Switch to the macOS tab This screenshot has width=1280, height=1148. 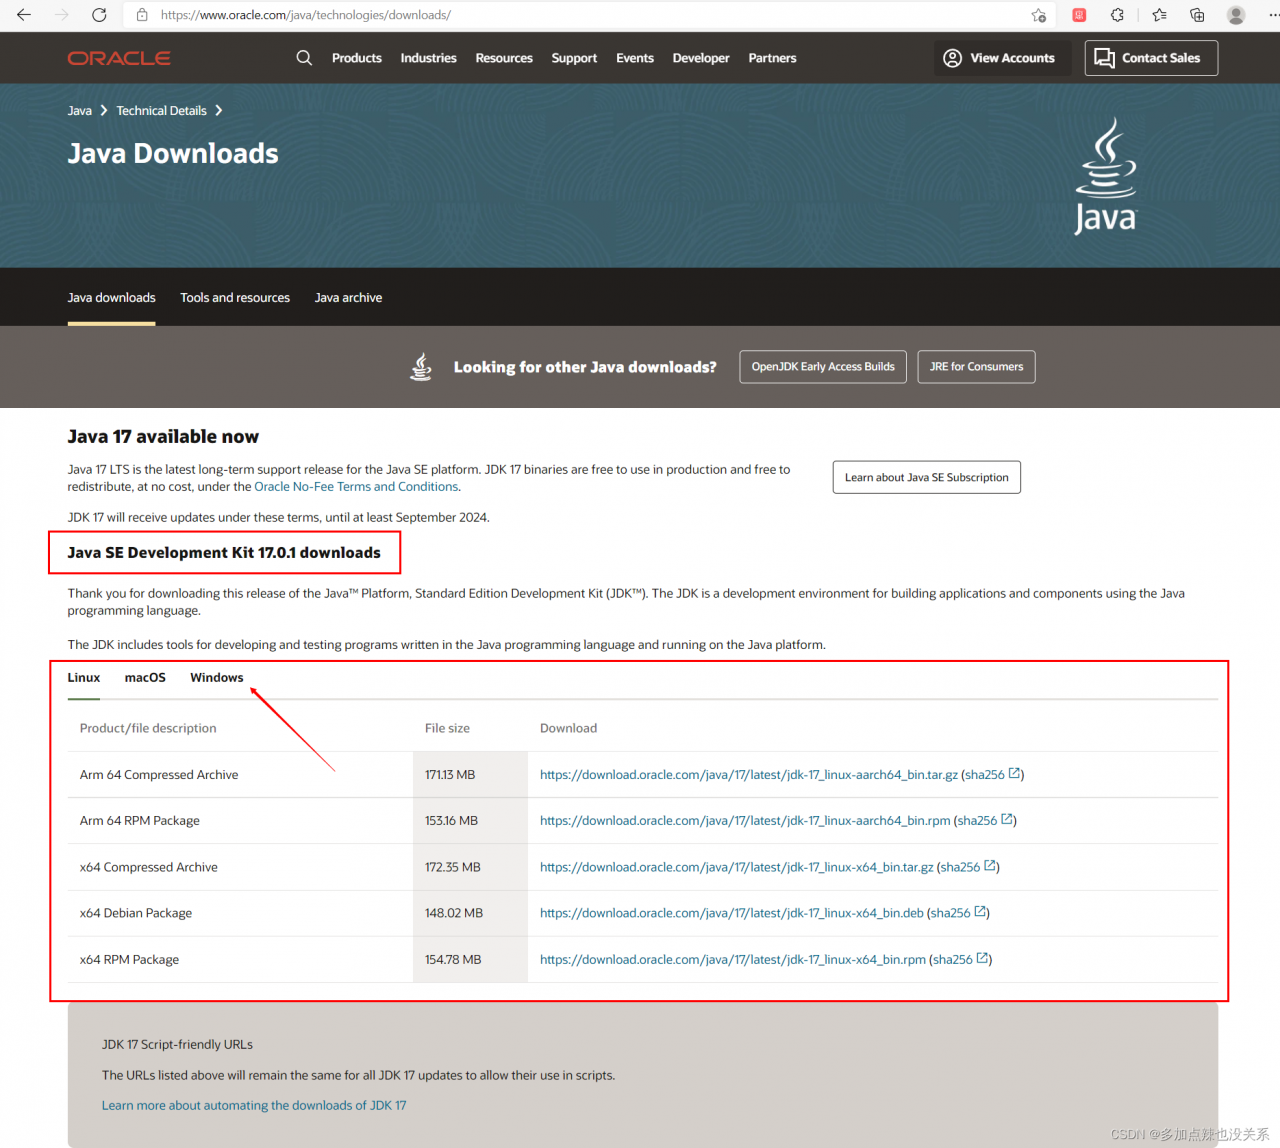145,678
